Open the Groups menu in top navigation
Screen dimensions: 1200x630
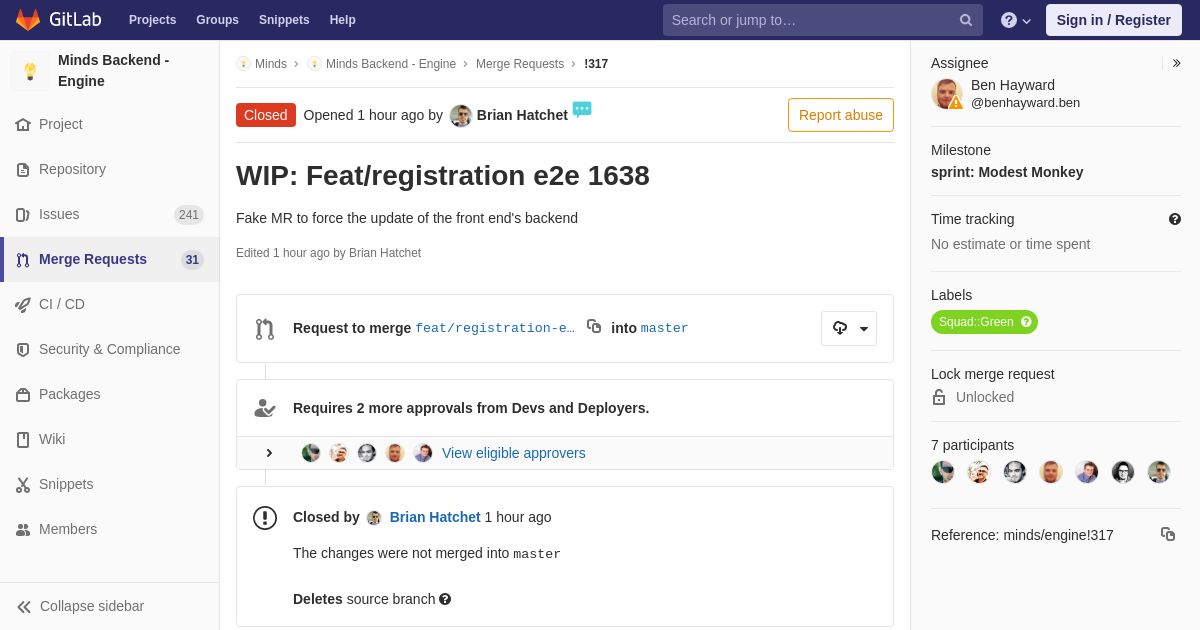[217, 20]
